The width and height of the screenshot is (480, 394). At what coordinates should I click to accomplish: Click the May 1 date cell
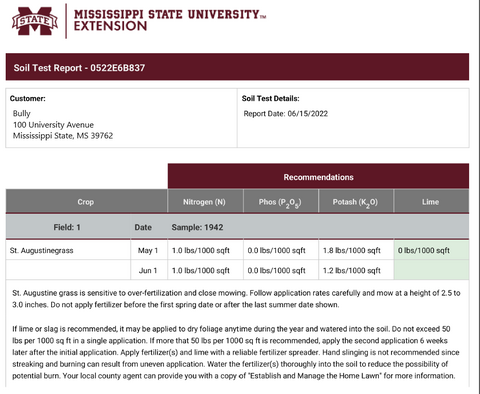[x=149, y=250]
